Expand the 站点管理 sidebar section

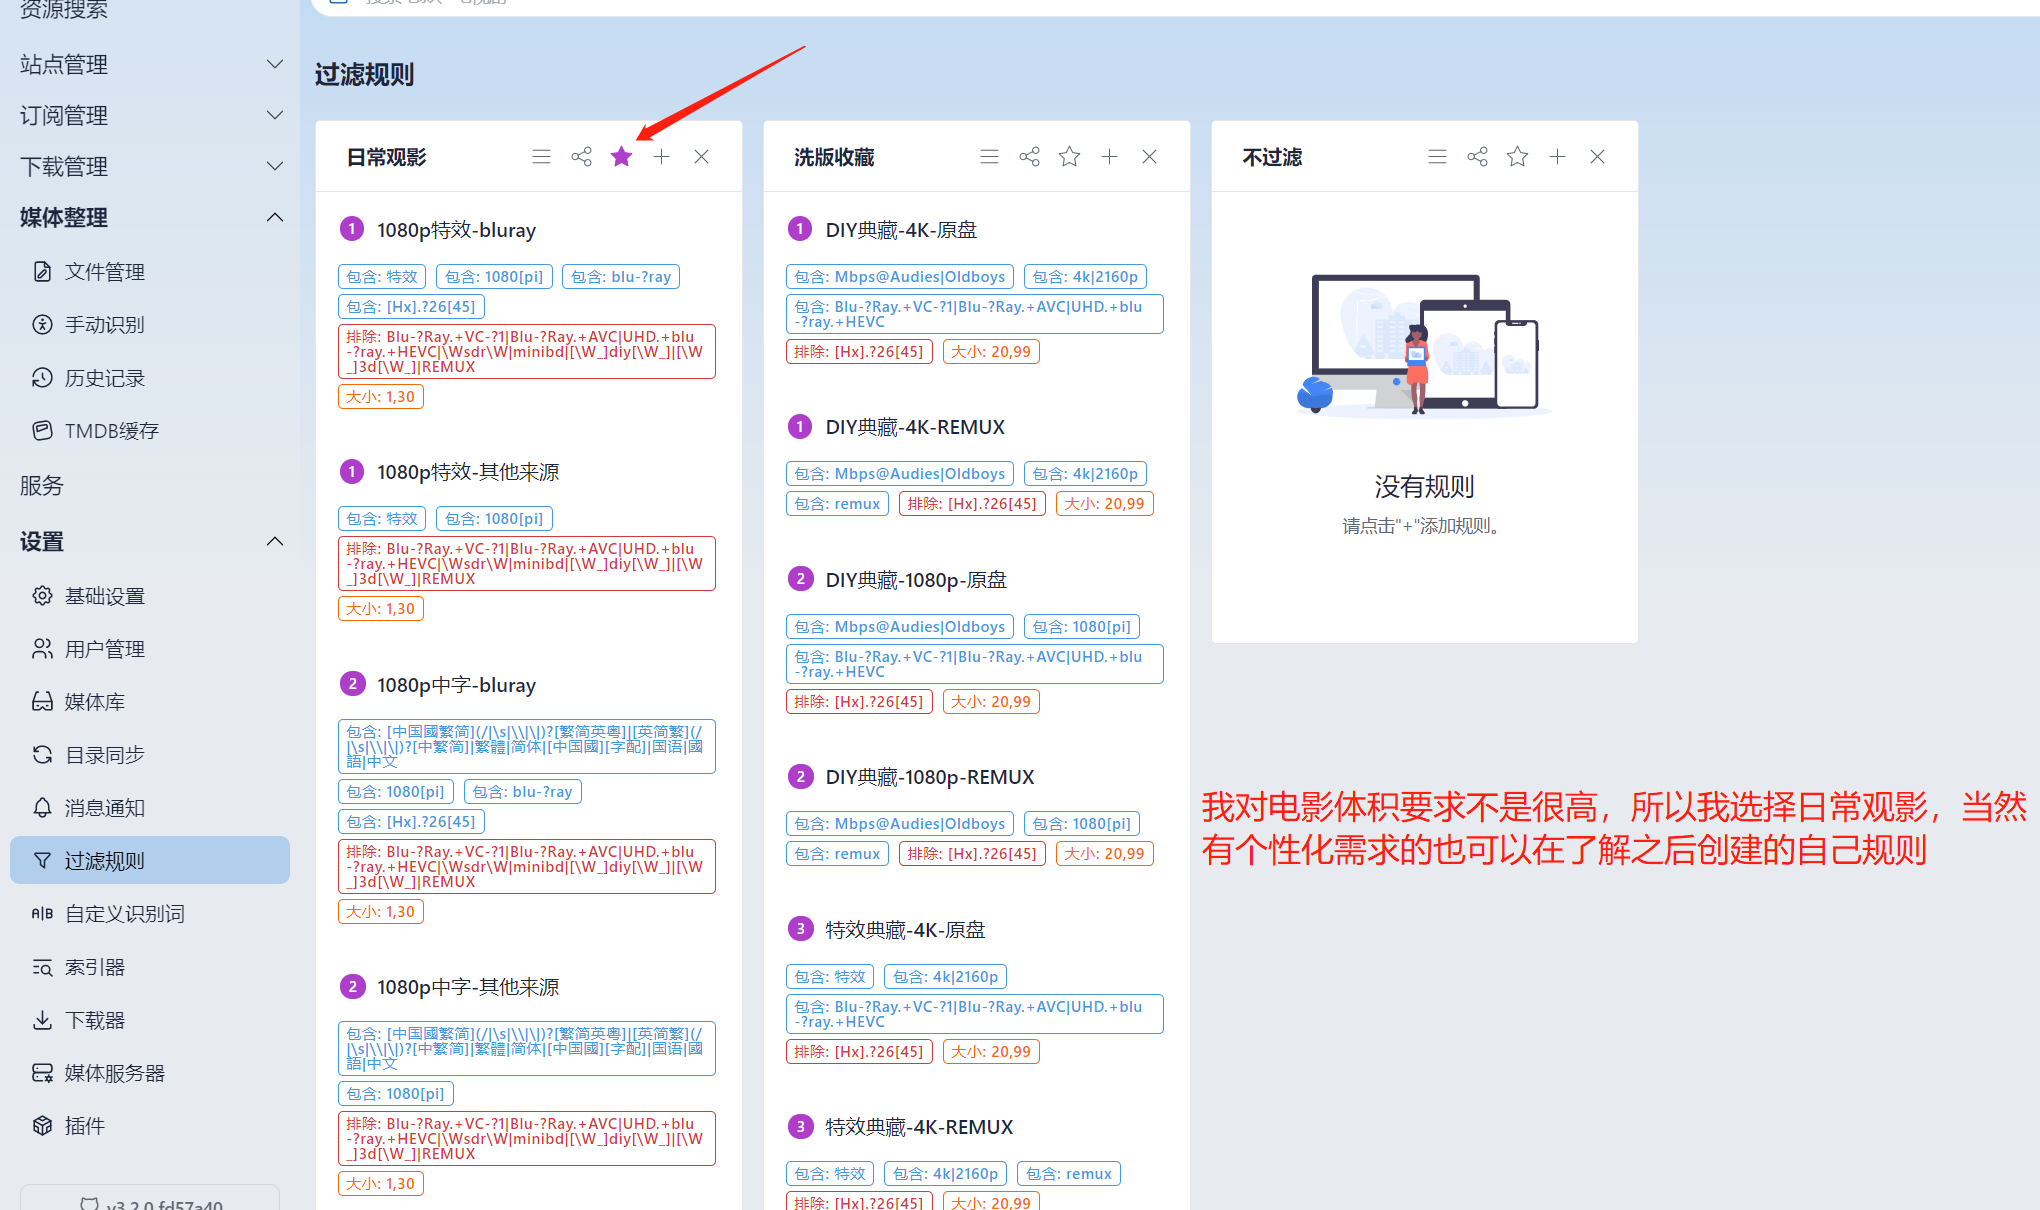150,65
